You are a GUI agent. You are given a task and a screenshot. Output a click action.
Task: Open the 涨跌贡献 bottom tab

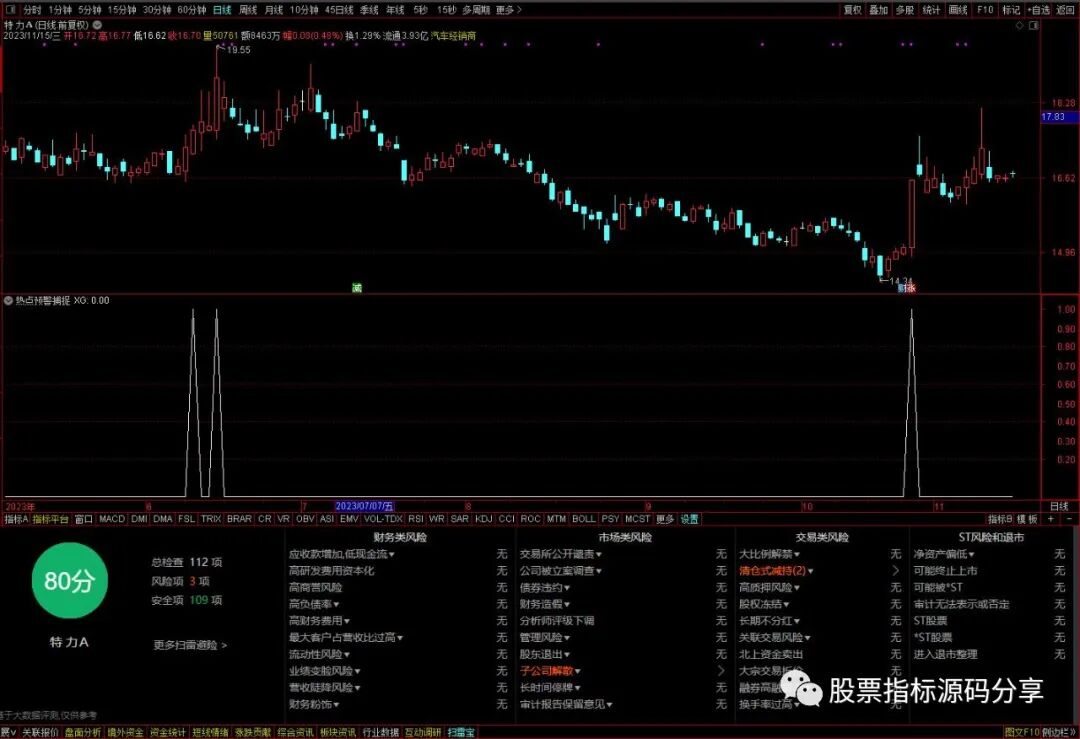(x=253, y=732)
